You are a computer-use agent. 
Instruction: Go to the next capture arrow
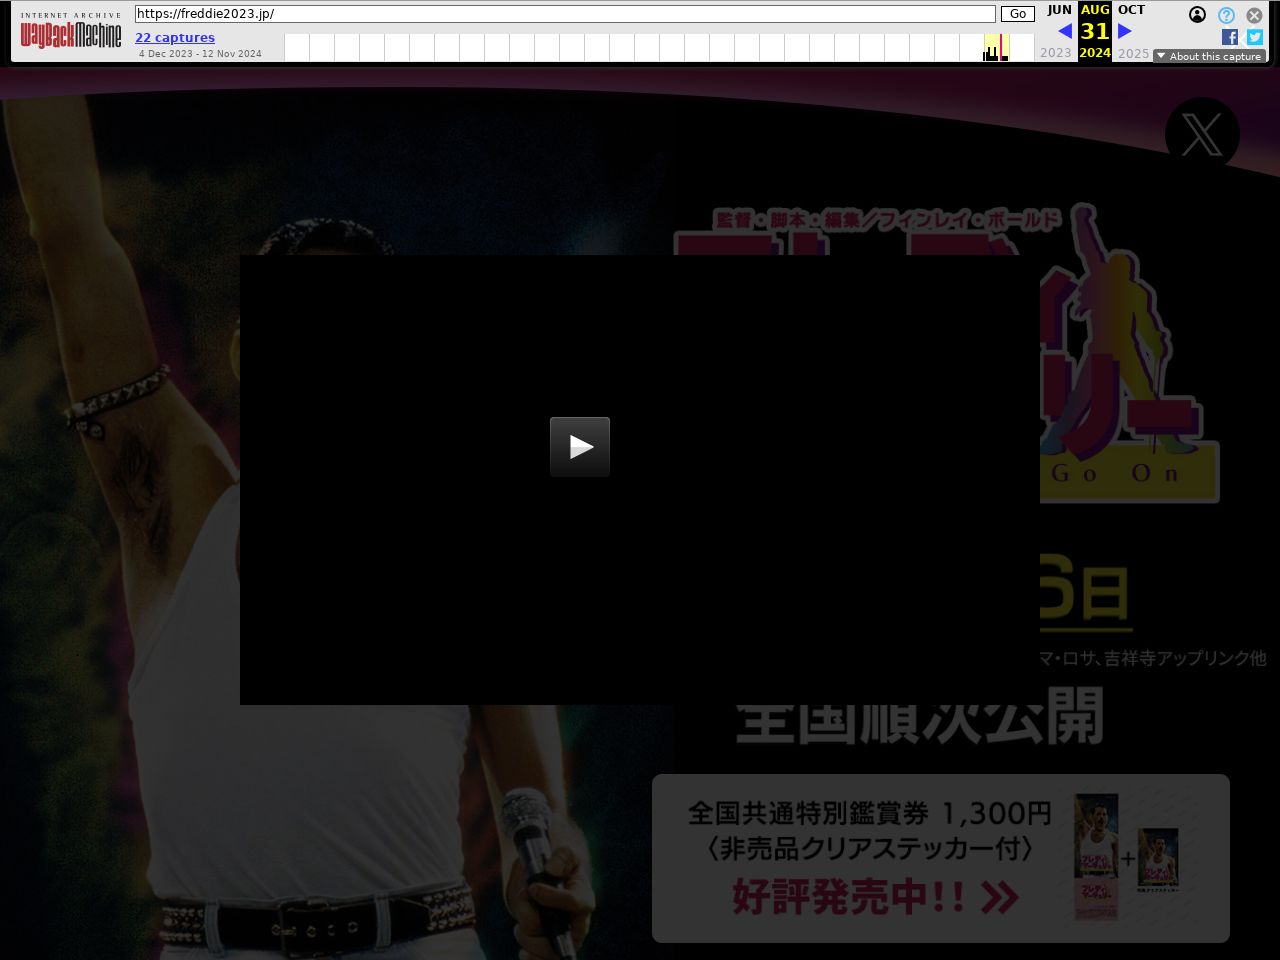1125,31
